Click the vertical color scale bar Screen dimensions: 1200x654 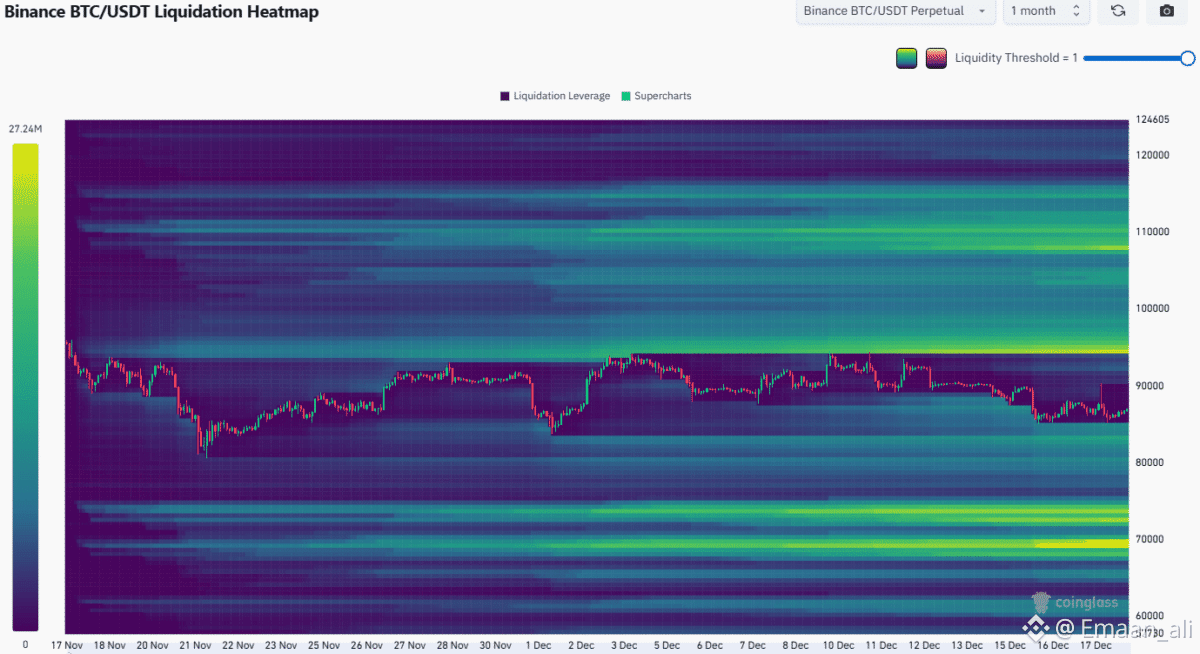coord(25,387)
